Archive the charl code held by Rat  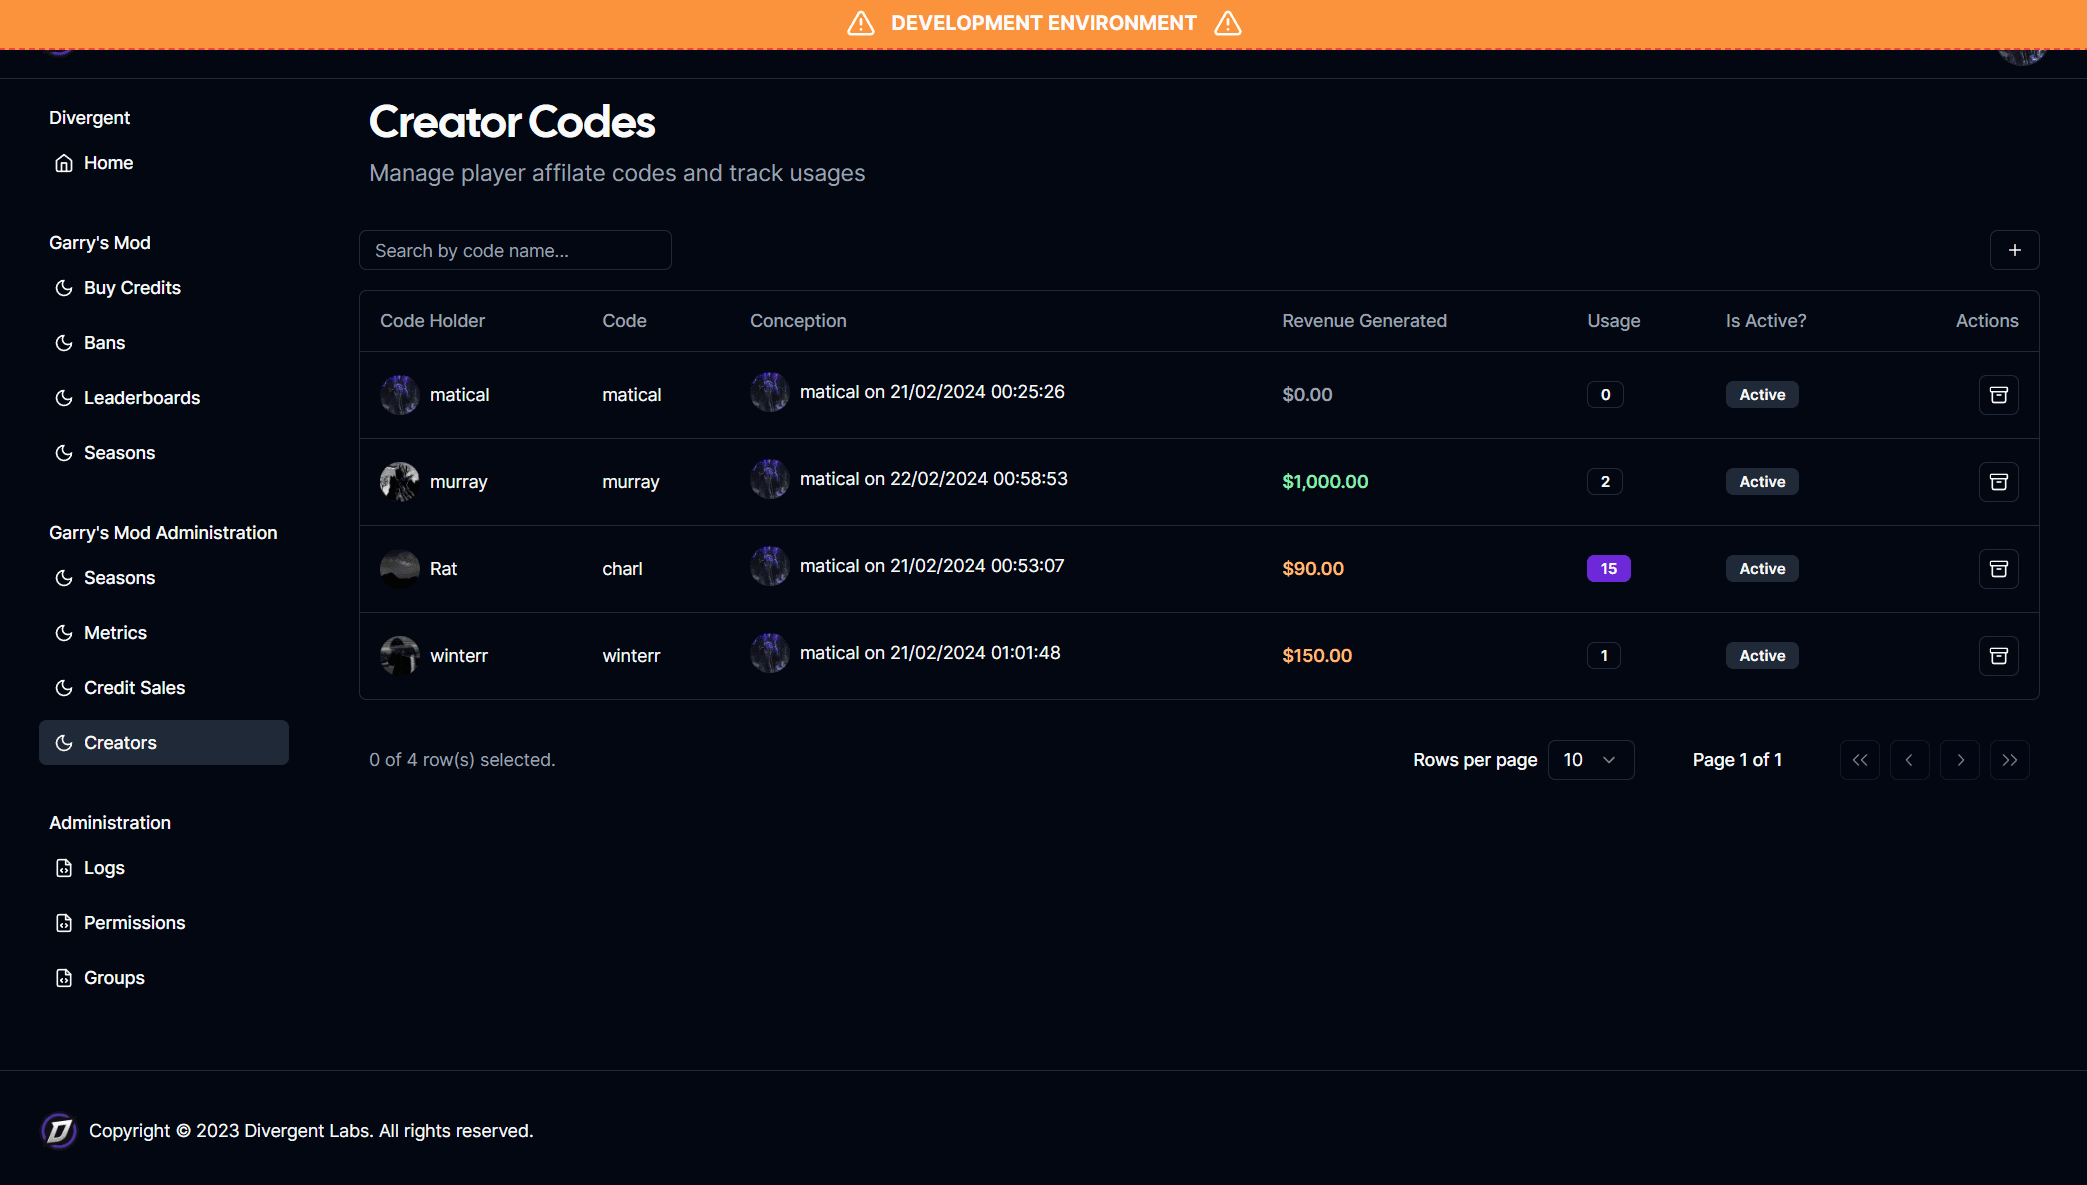coord(1998,568)
